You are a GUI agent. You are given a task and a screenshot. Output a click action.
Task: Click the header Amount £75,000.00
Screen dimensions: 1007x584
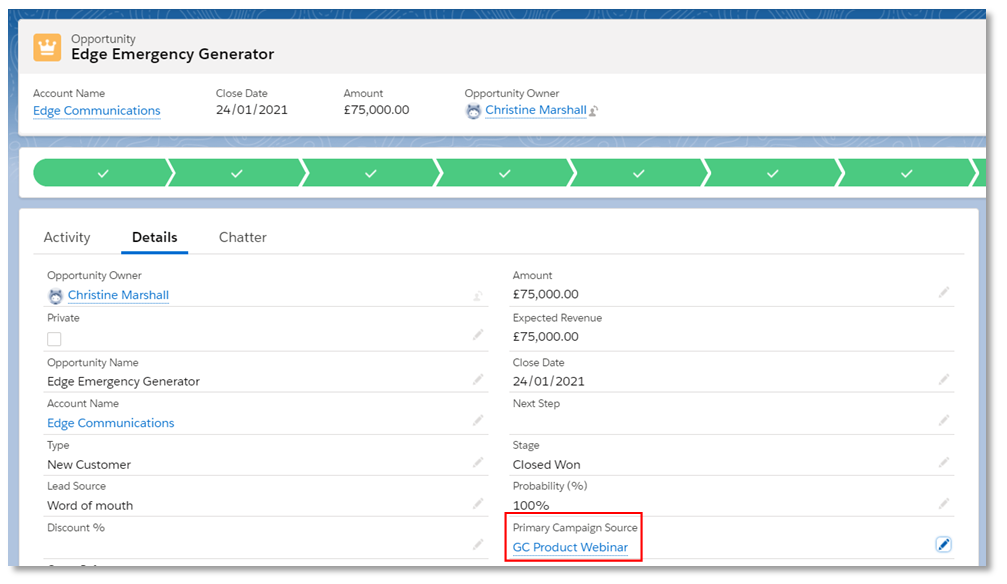coord(376,110)
